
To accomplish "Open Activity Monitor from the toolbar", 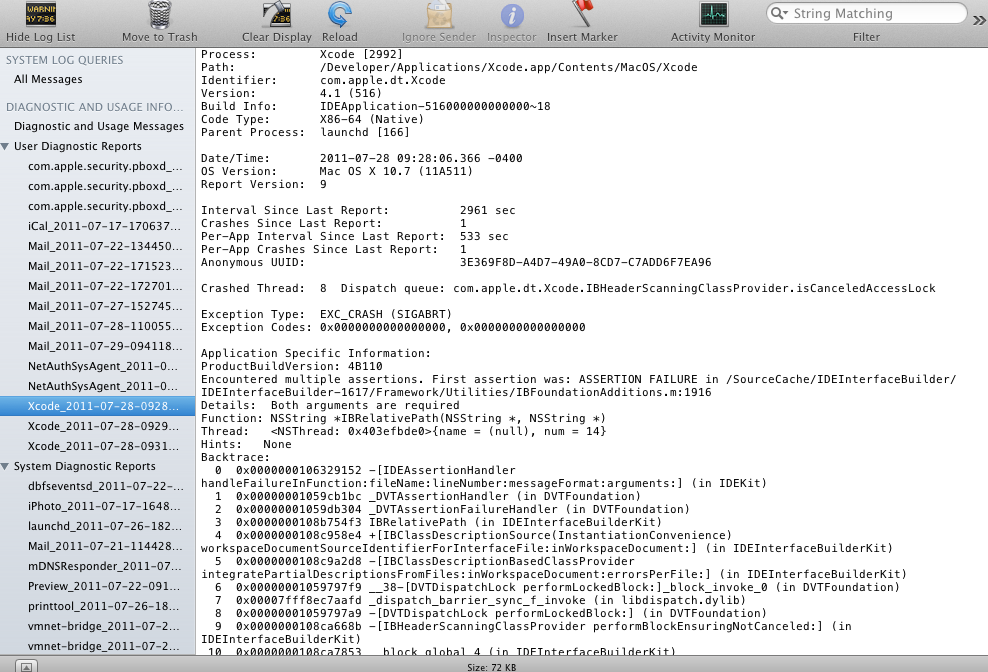I will pyautogui.click(x=713, y=14).
